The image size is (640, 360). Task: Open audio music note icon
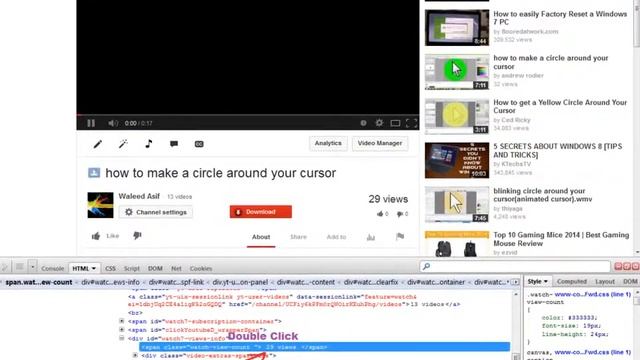149,144
